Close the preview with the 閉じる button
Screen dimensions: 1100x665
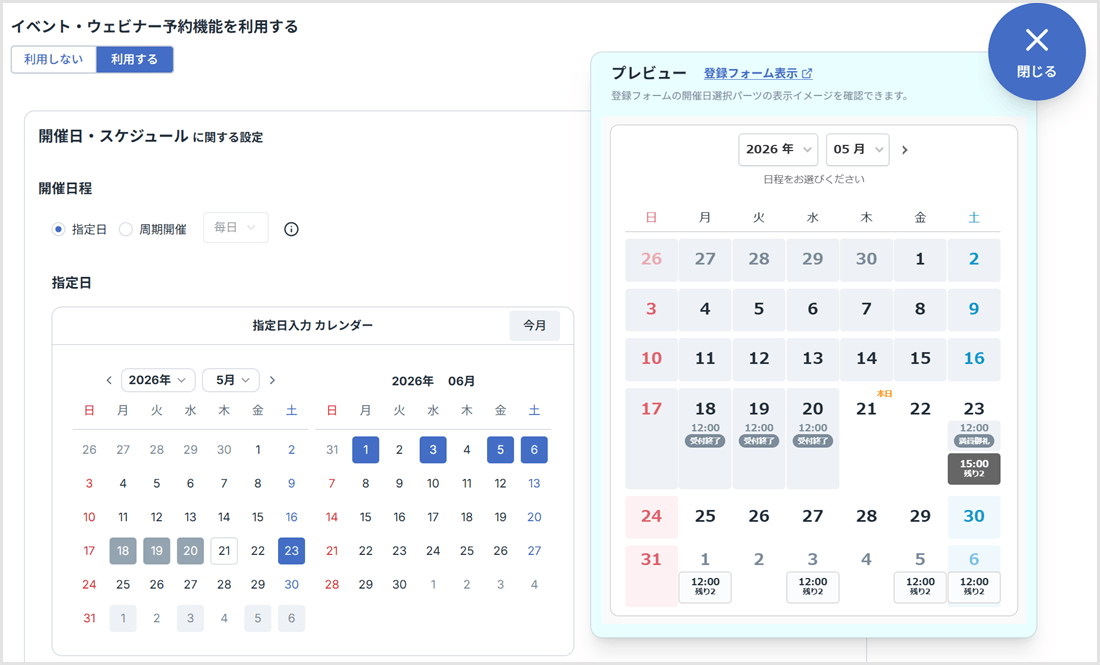tap(1036, 52)
